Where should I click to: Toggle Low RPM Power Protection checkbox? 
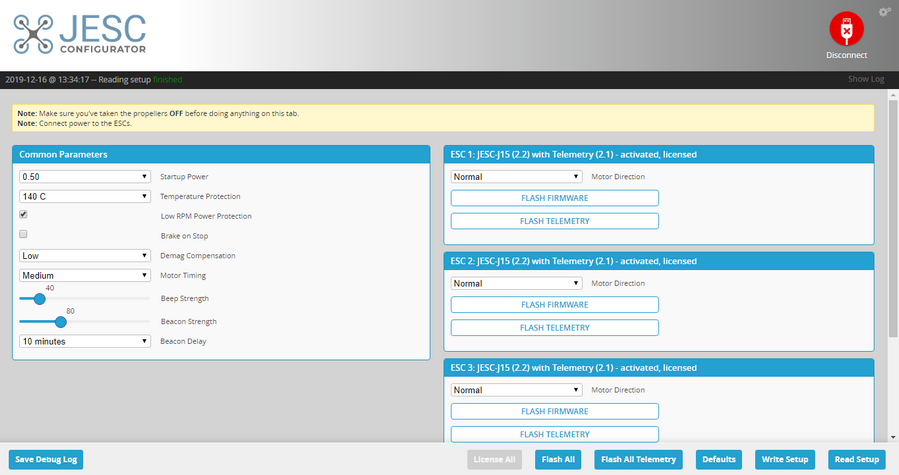(x=24, y=215)
